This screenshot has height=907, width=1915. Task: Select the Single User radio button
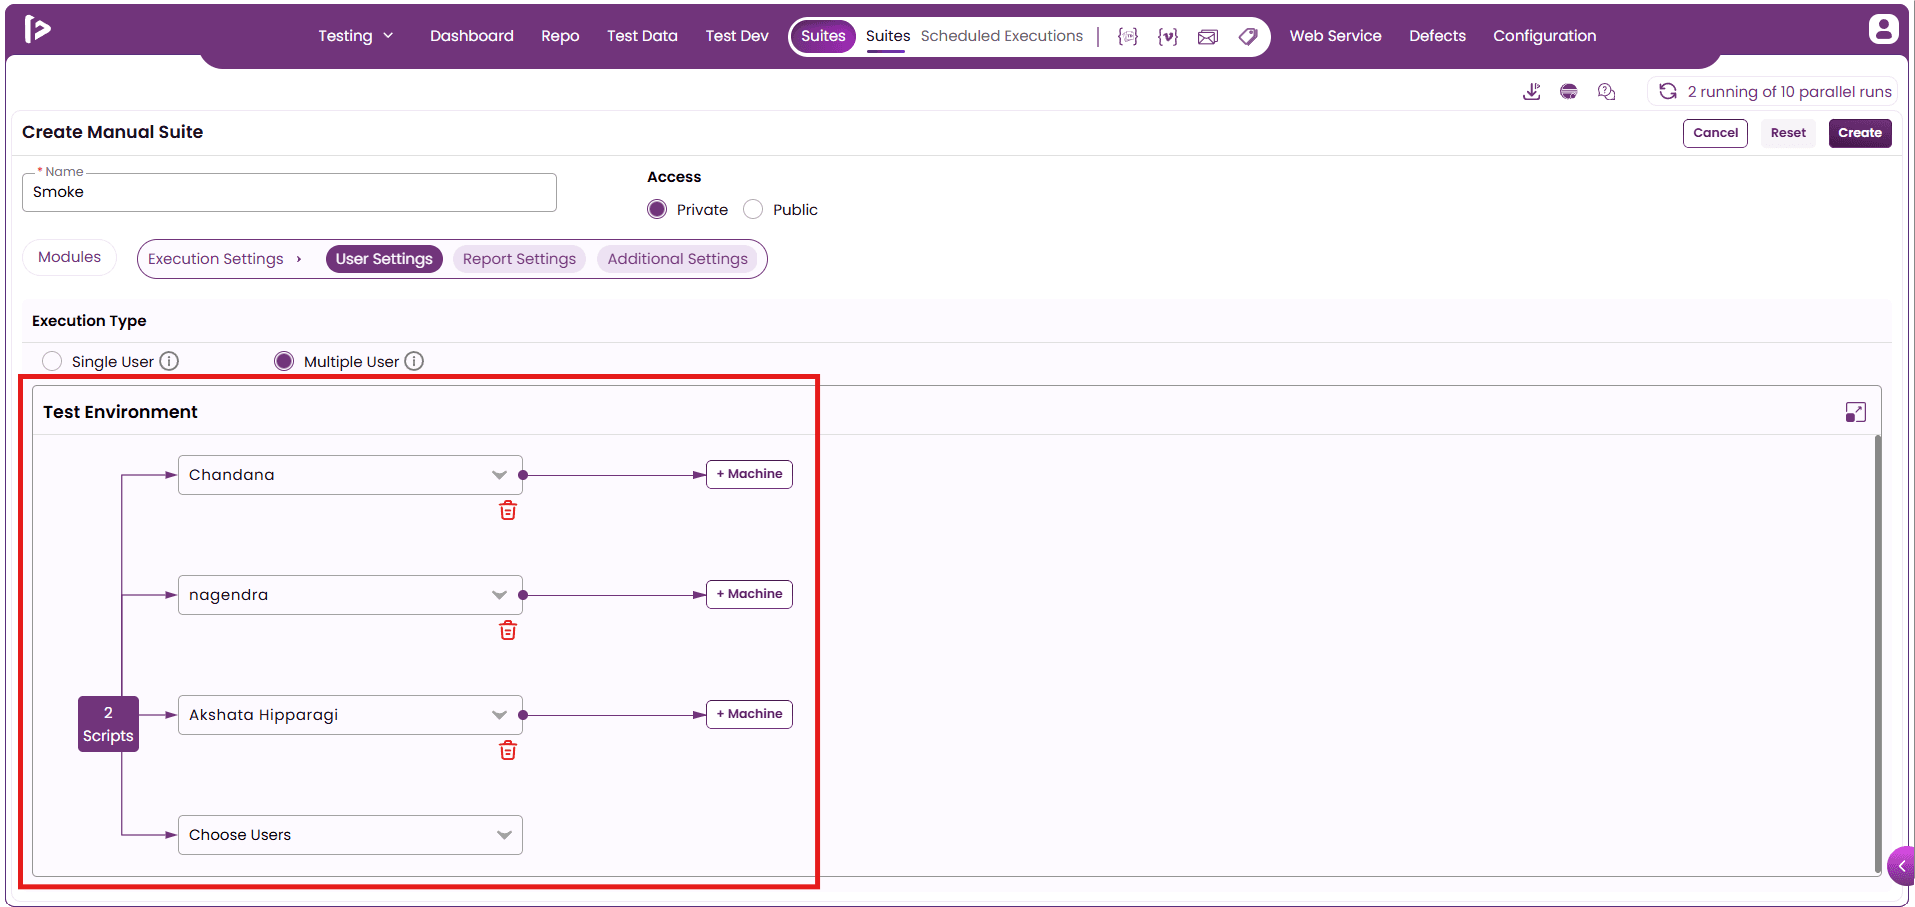(52, 361)
